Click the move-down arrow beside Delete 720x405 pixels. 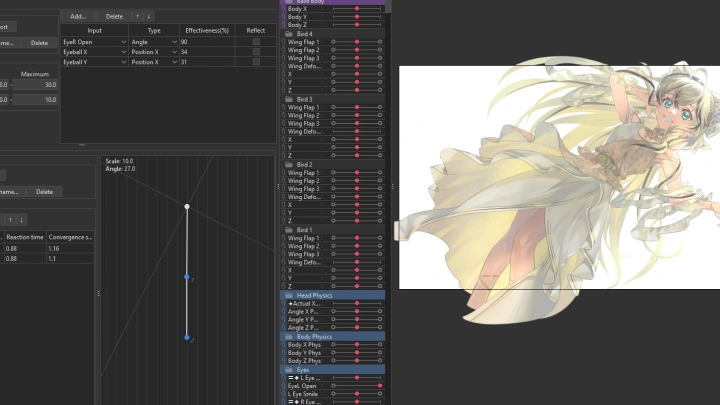pos(149,16)
